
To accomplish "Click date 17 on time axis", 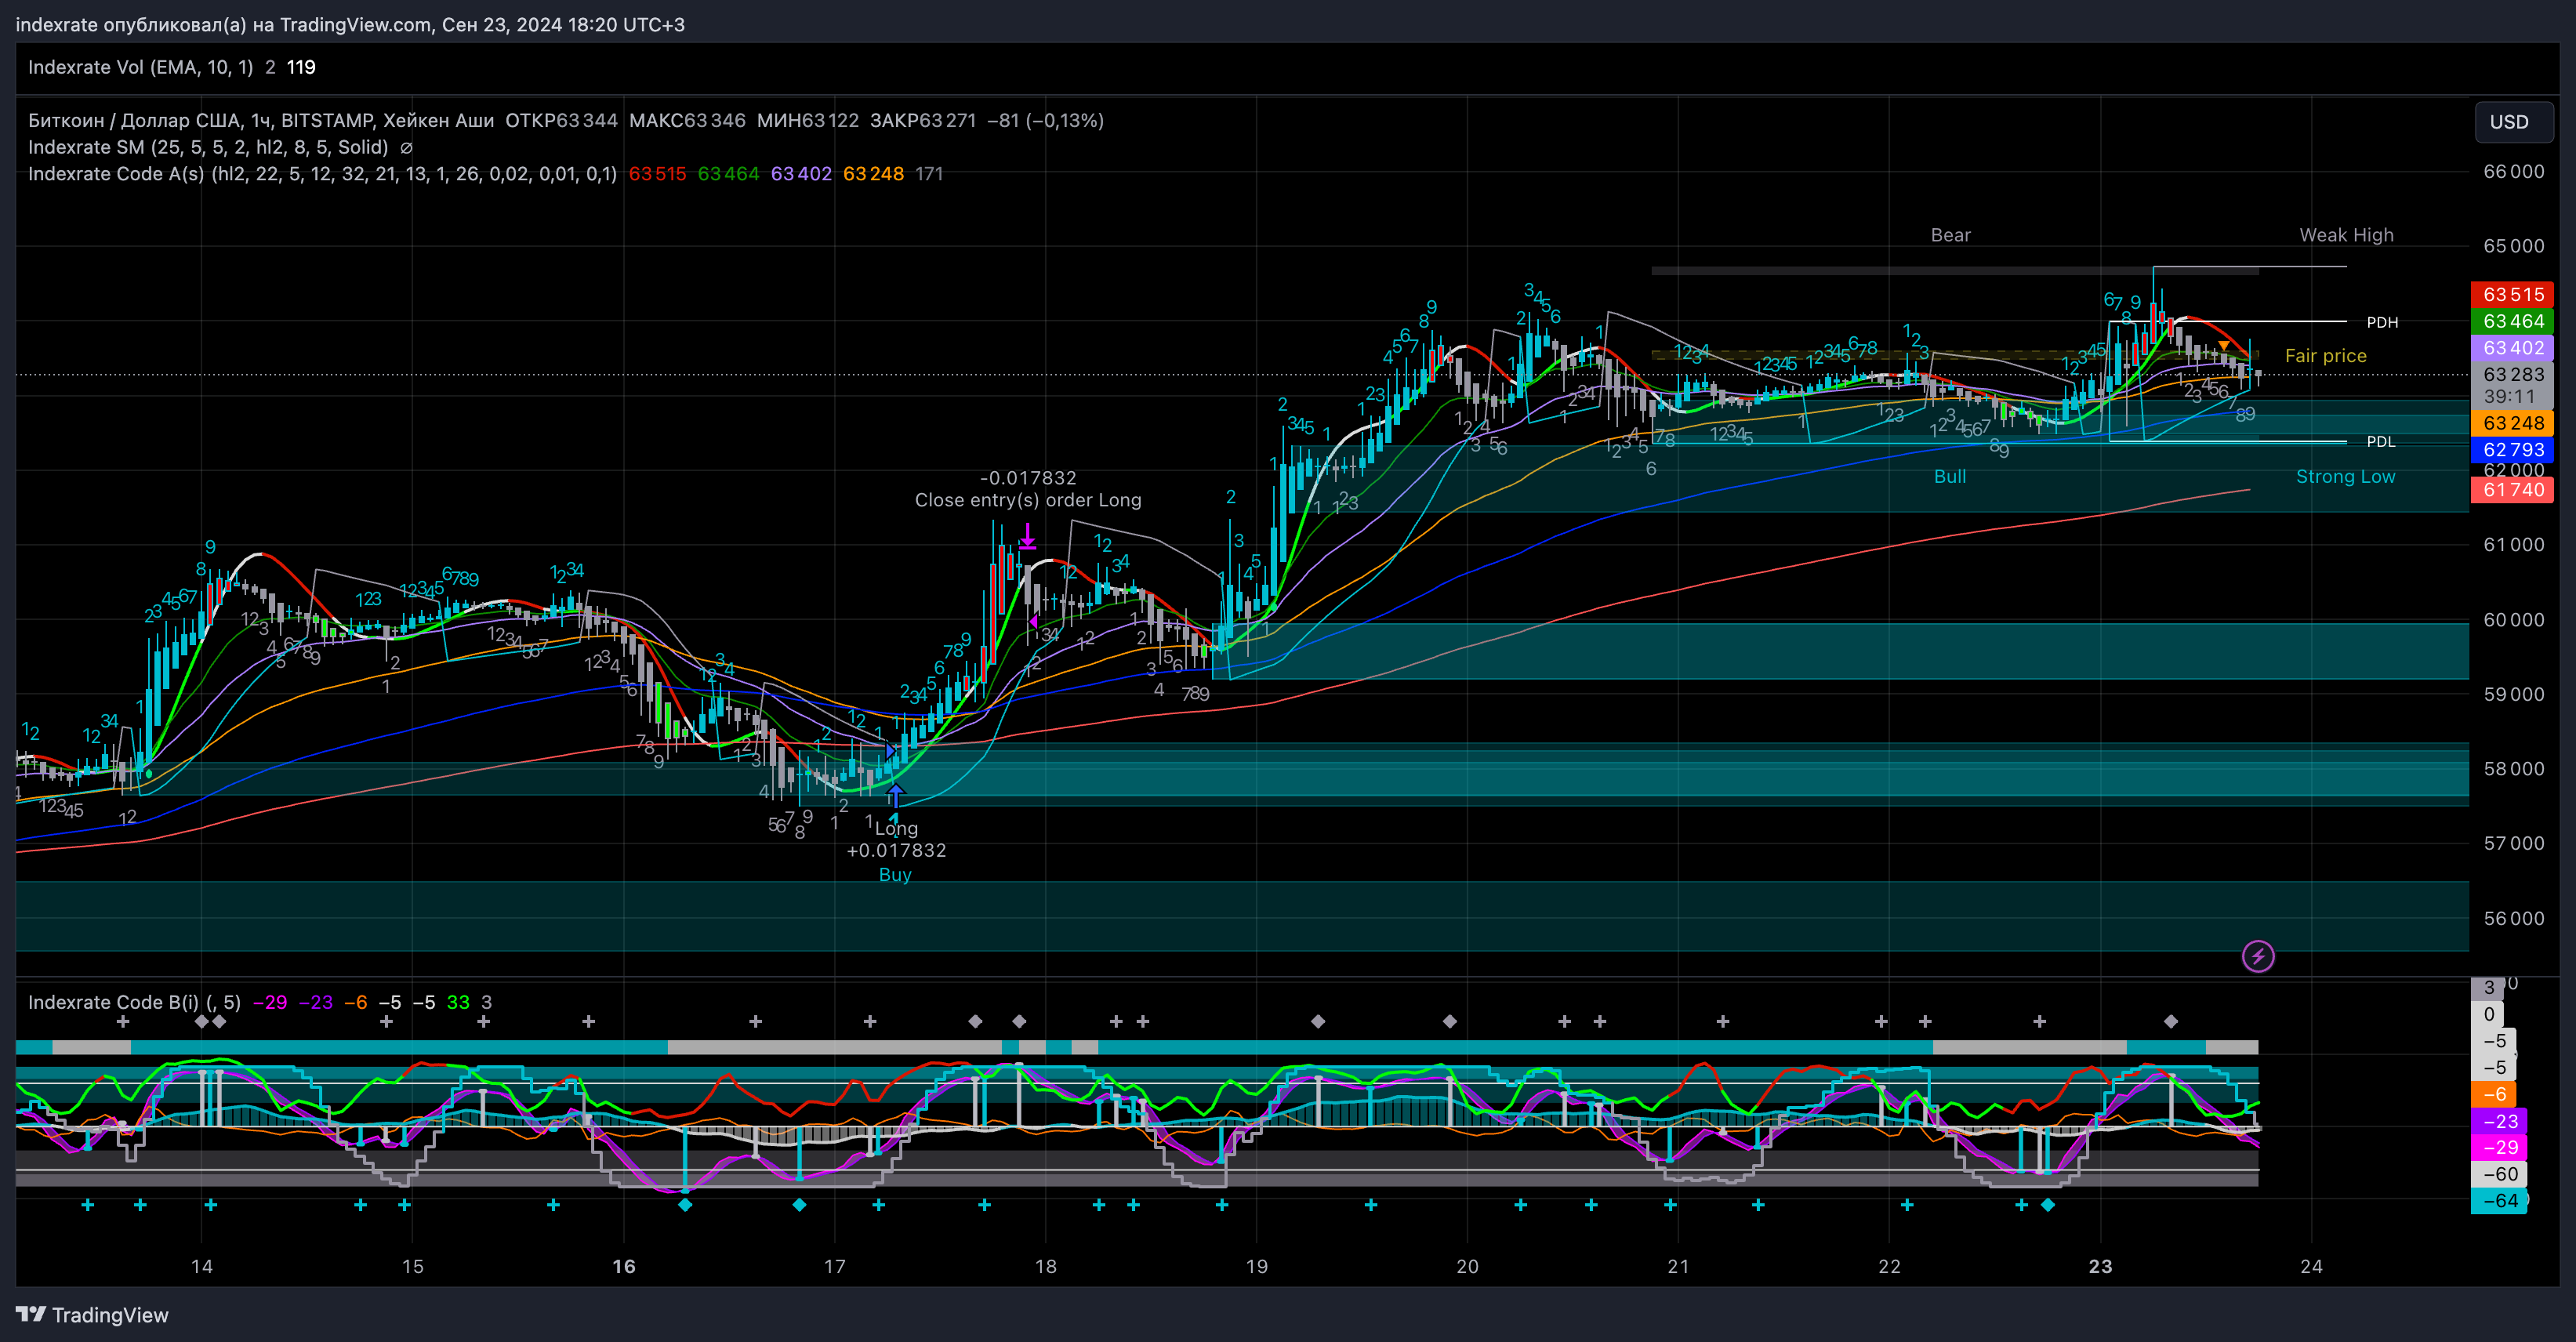I will [834, 1266].
